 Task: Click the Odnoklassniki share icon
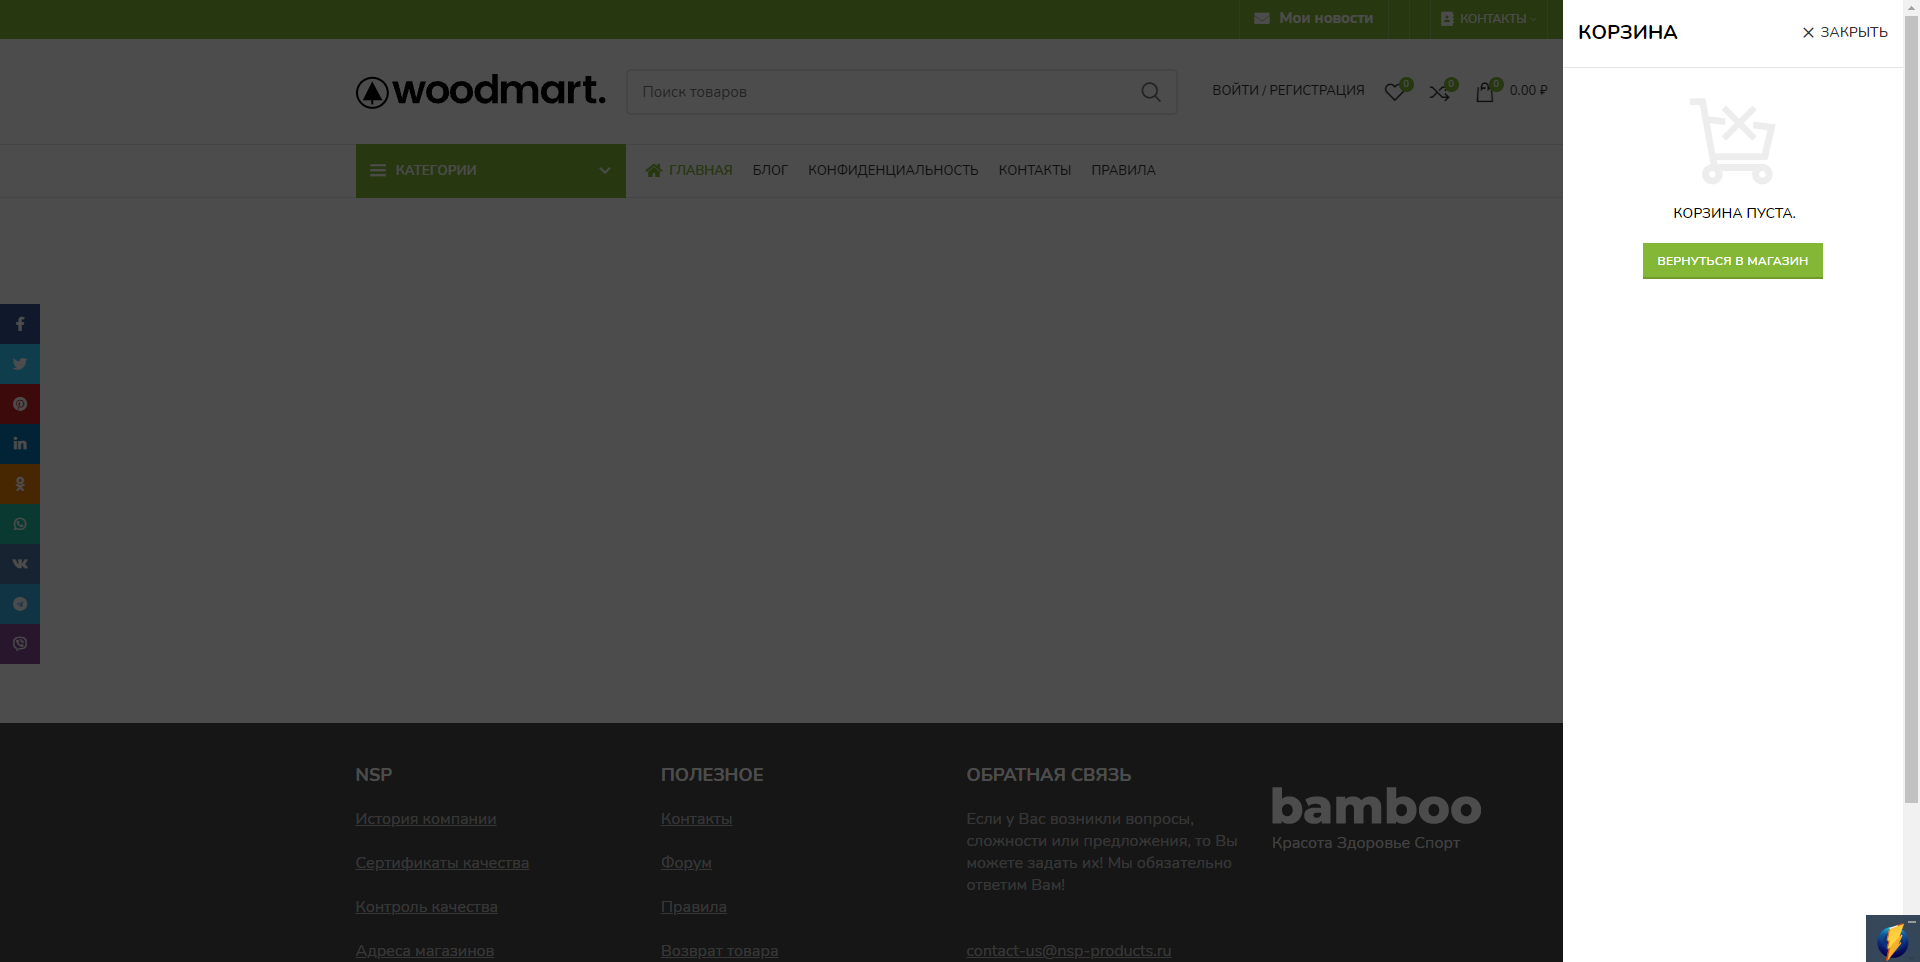(20, 484)
